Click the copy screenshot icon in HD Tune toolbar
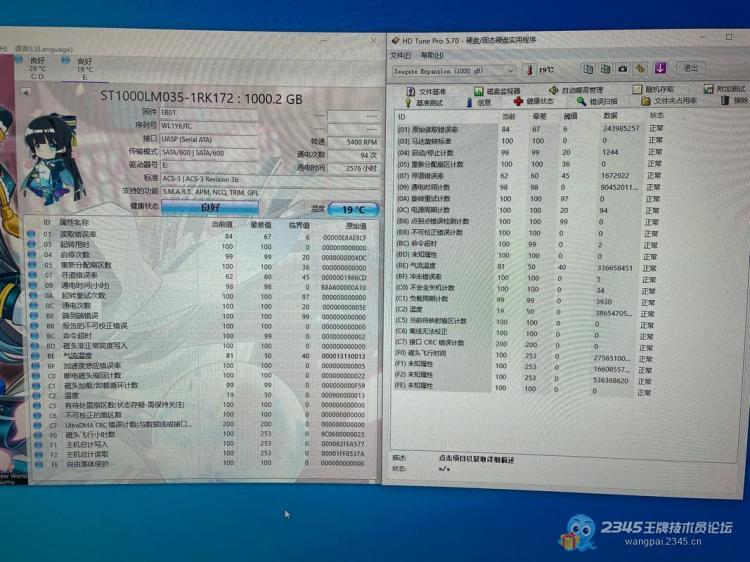Image resolution: width=750 pixels, height=562 pixels. pos(607,69)
